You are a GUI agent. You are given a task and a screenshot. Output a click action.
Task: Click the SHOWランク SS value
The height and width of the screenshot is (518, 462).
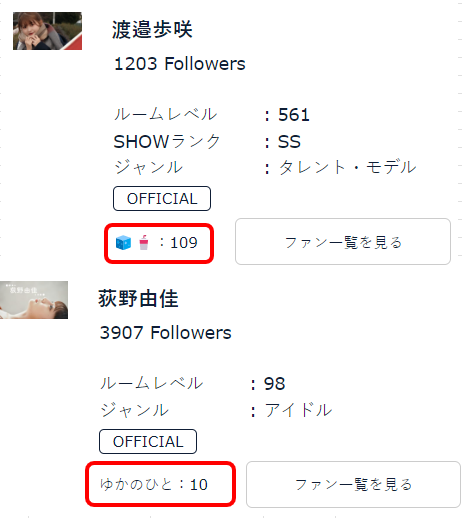[289, 142]
